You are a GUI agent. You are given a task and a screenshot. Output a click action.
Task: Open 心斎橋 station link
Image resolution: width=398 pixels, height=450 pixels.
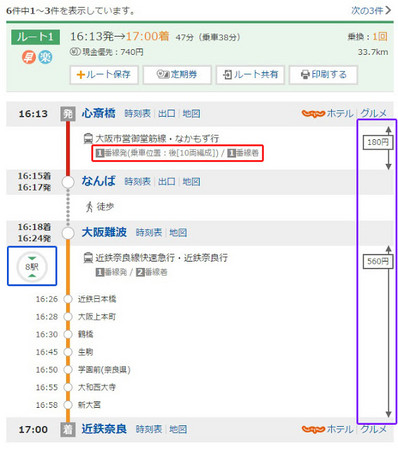98,113
